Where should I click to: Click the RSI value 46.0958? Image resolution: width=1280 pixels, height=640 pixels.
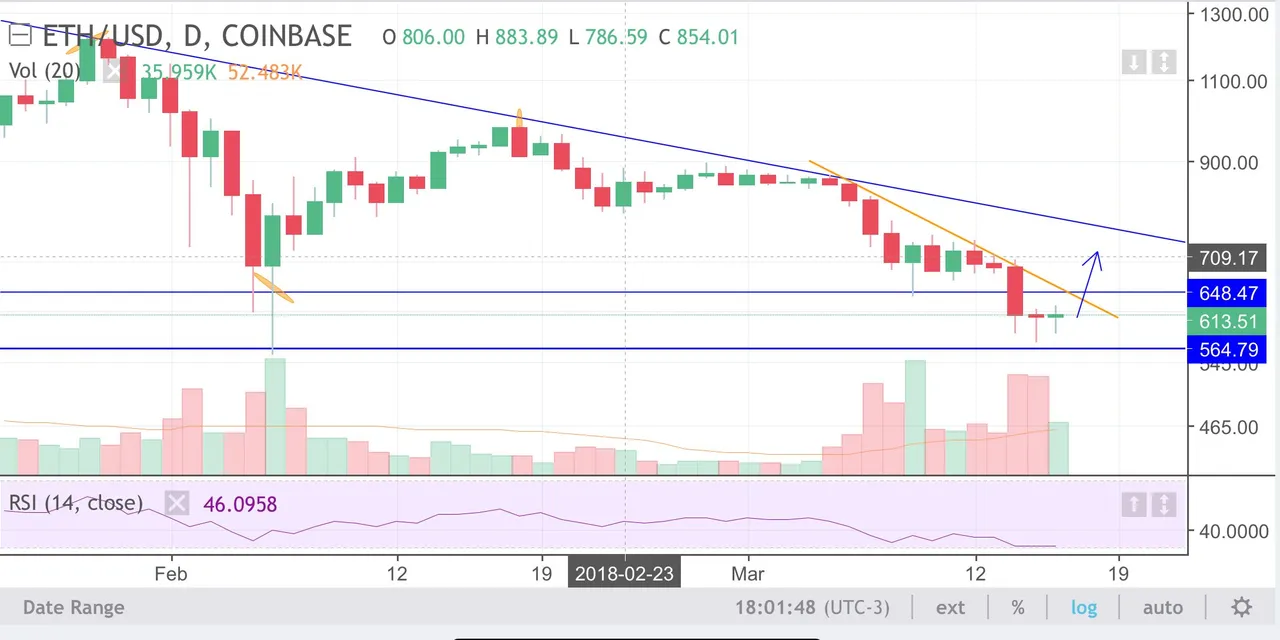click(x=240, y=504)
